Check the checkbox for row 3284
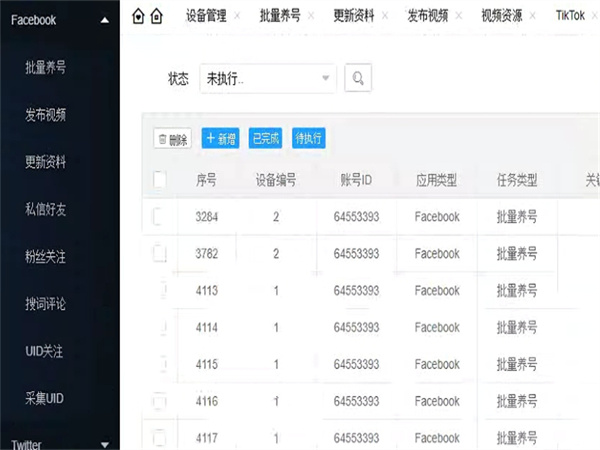This screenshot has height=450, width=600. [159, 217]
